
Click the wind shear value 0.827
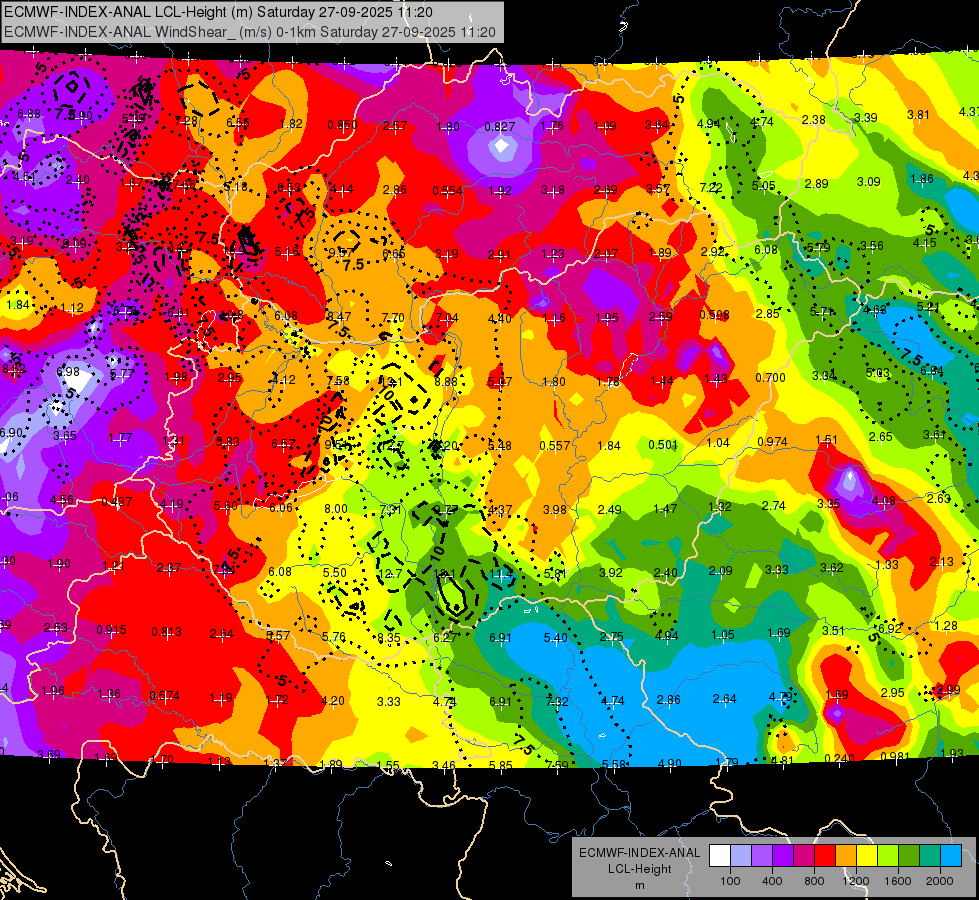(499, 127)
